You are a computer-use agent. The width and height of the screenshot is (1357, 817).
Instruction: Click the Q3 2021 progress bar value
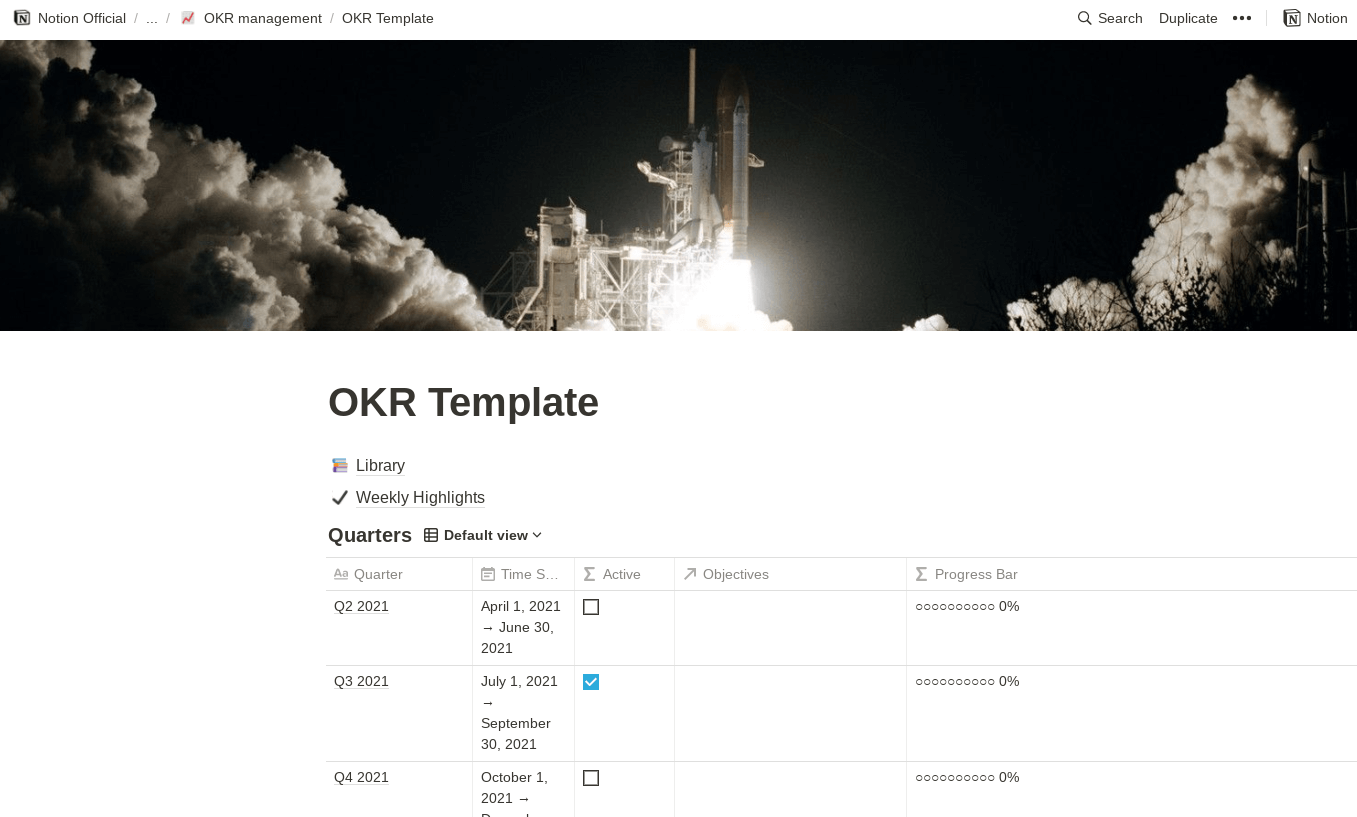click(967, 682)
